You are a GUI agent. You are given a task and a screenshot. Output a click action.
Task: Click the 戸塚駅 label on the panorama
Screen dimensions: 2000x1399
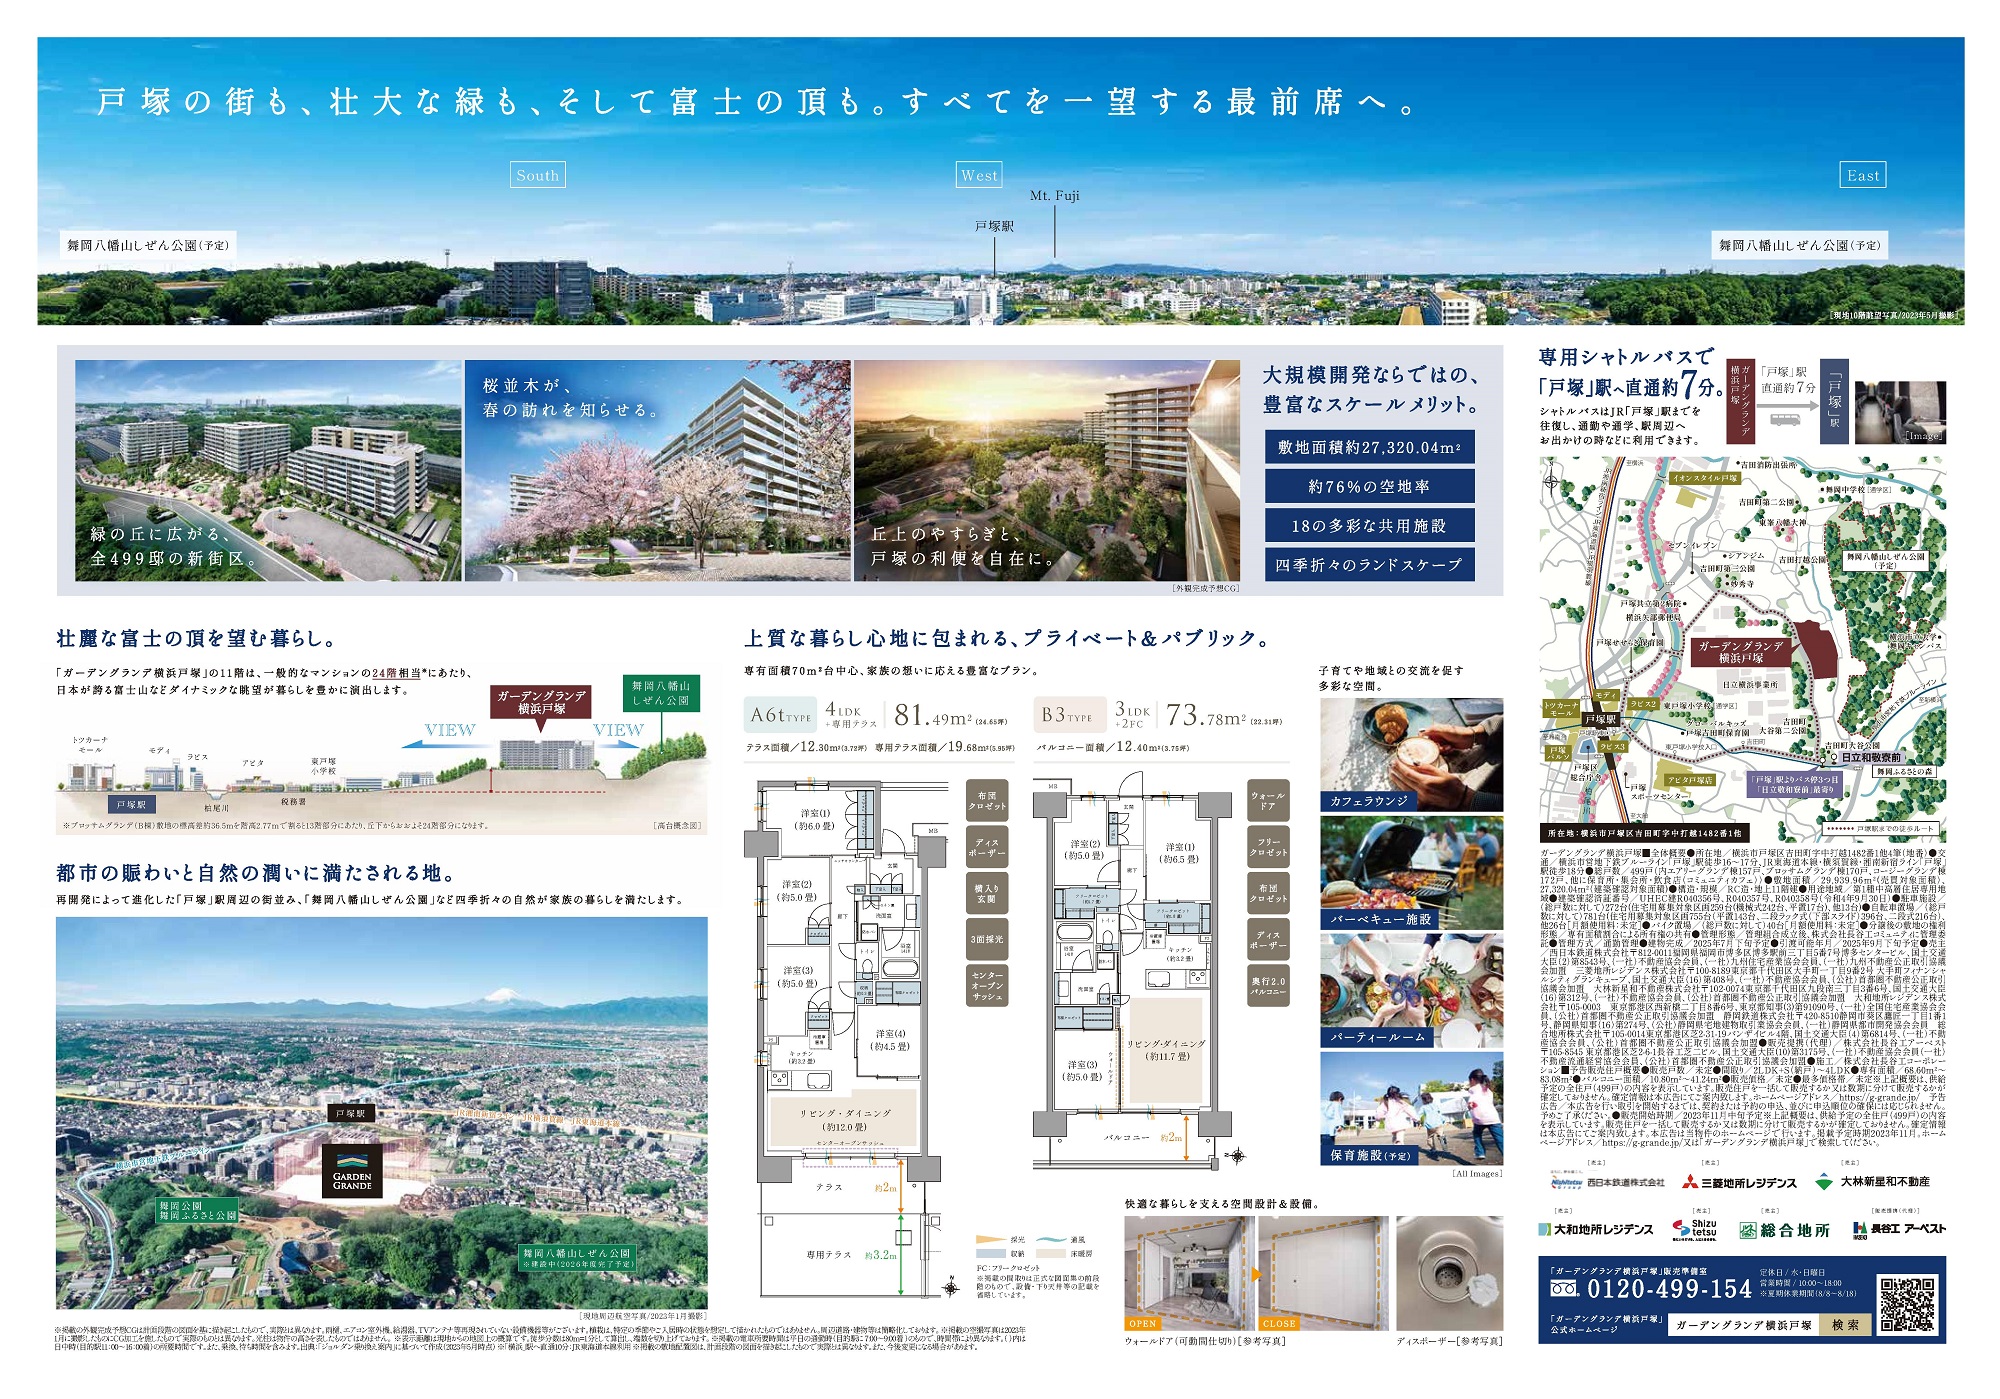click(994, 227)
